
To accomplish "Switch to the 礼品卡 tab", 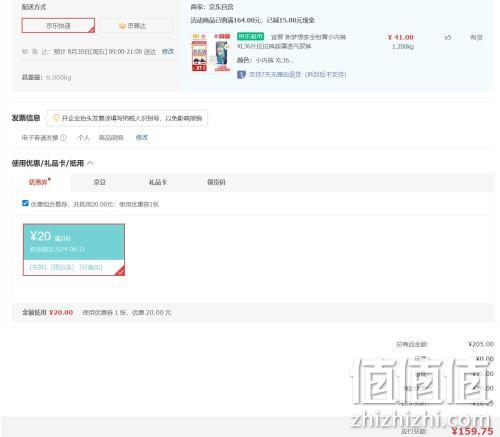I will (x=158, y=182).
